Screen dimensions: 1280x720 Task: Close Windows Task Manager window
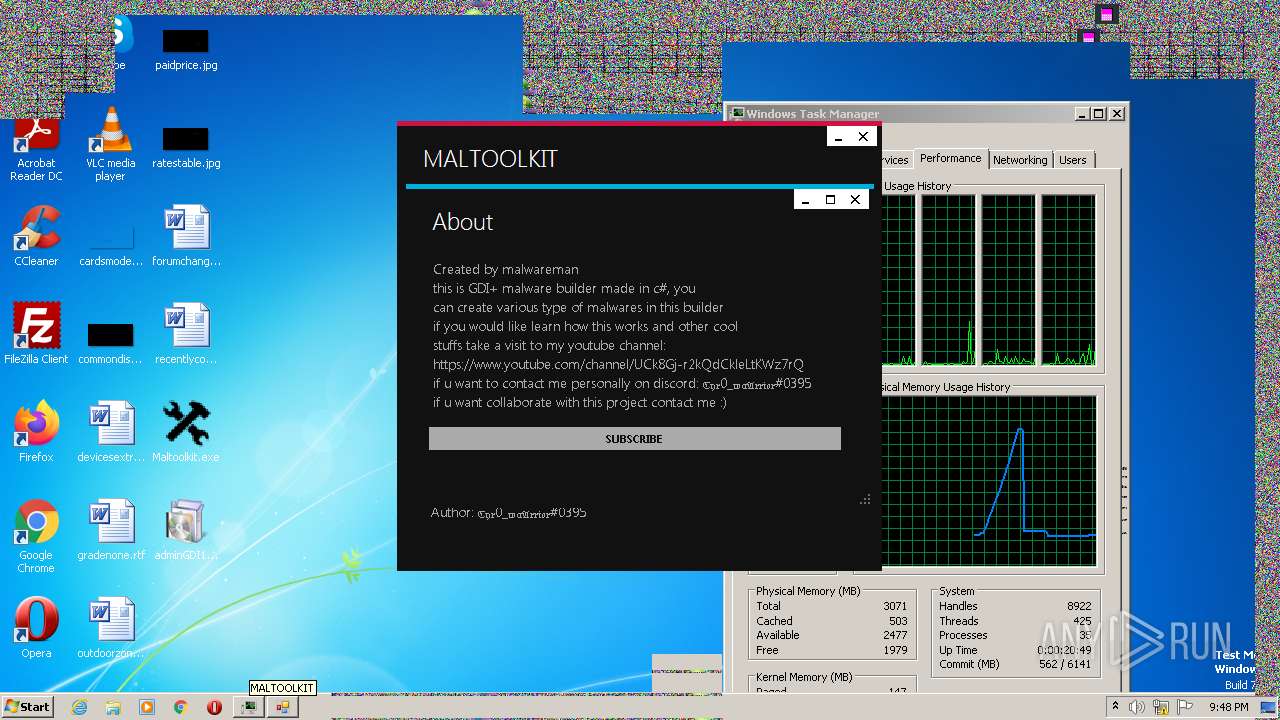(x=1115, y=114)
